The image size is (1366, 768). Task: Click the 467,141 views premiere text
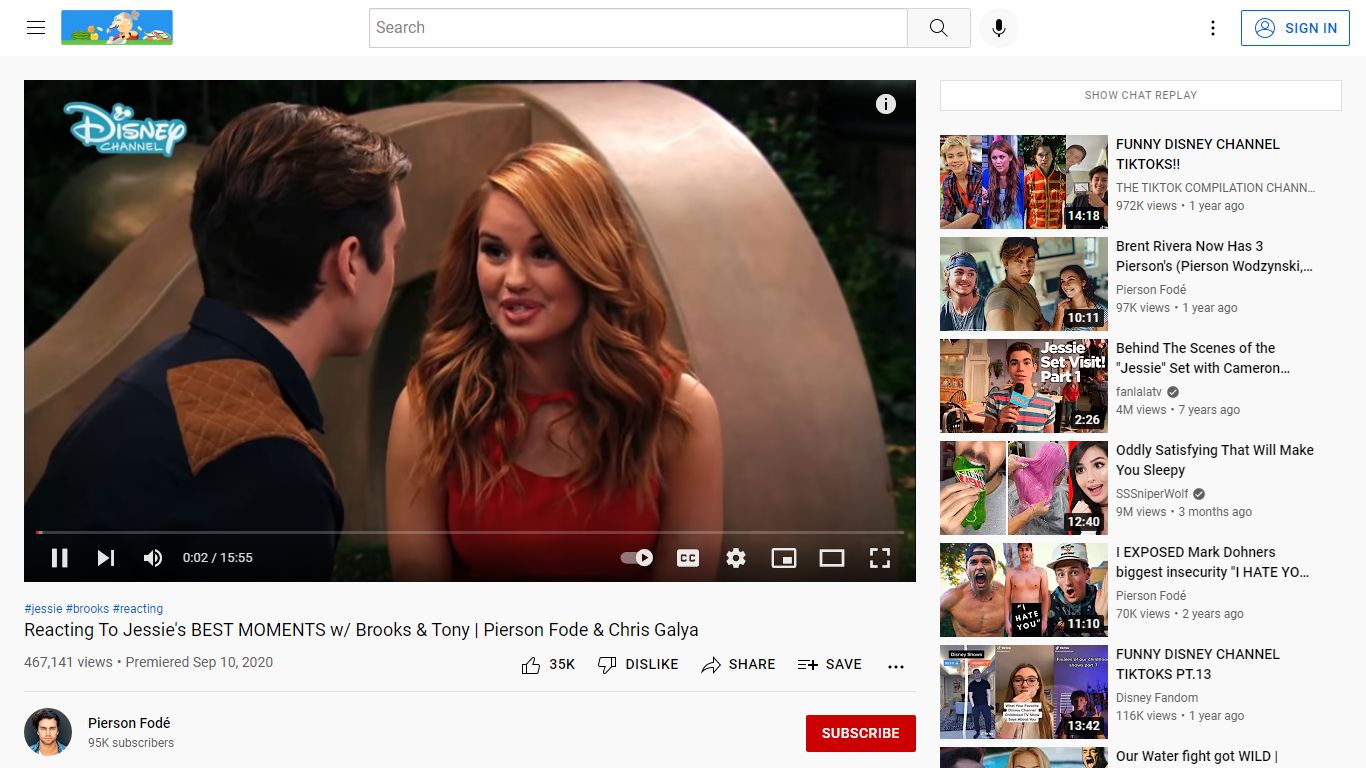point(148,662)
